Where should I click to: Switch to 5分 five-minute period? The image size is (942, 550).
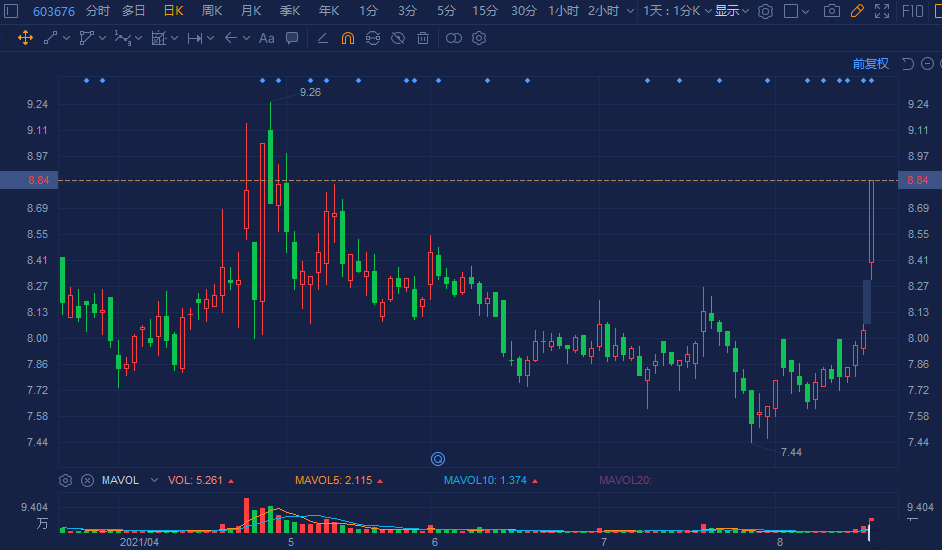pos(446,11)
